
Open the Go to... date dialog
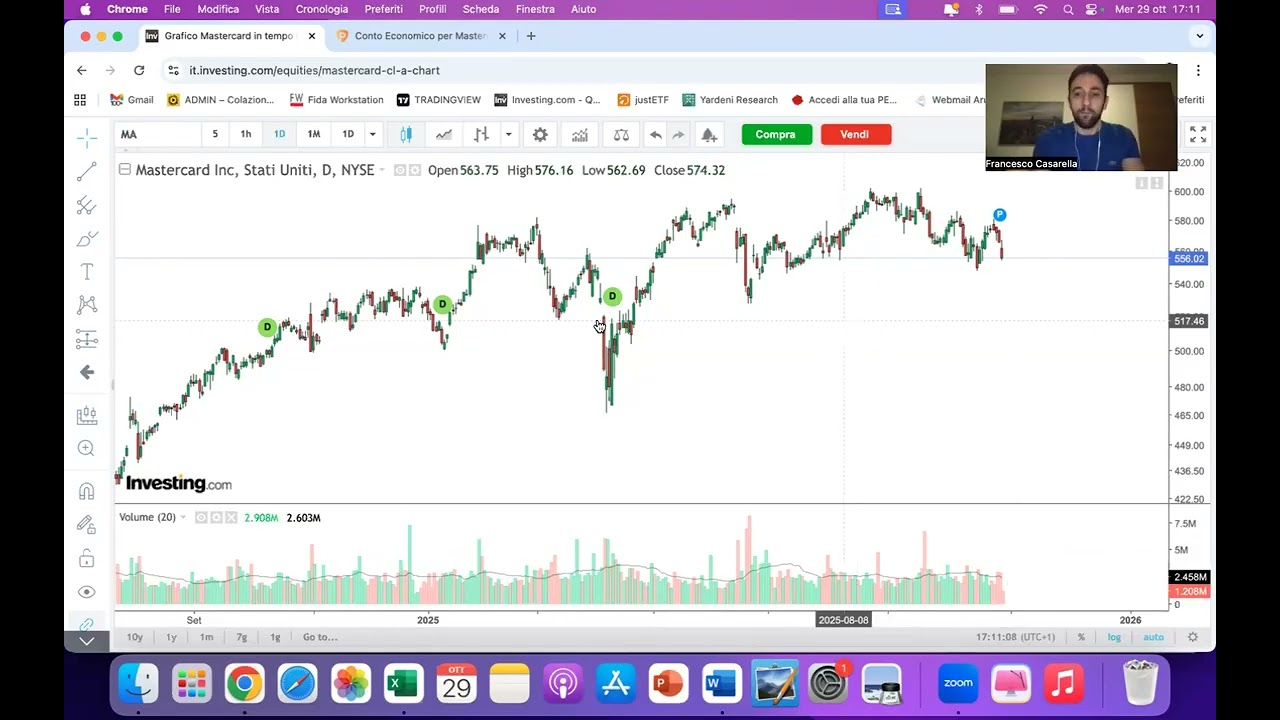pyautogui.click(x=320, y=637)
